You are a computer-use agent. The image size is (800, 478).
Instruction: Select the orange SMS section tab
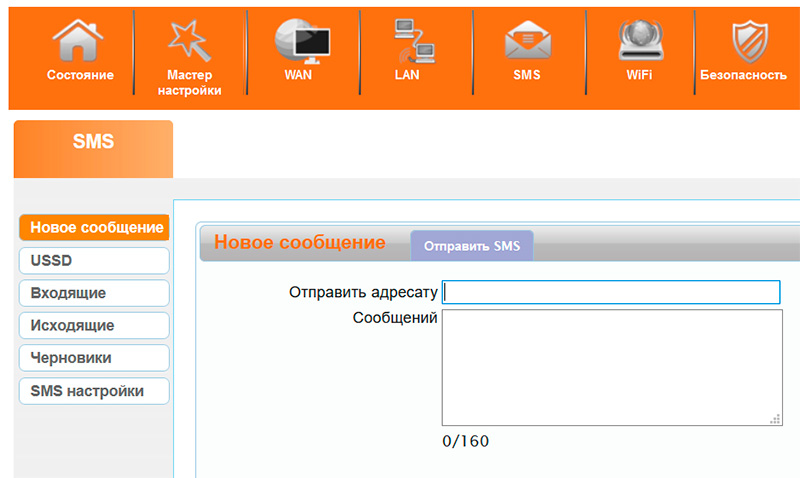point(93,147)
